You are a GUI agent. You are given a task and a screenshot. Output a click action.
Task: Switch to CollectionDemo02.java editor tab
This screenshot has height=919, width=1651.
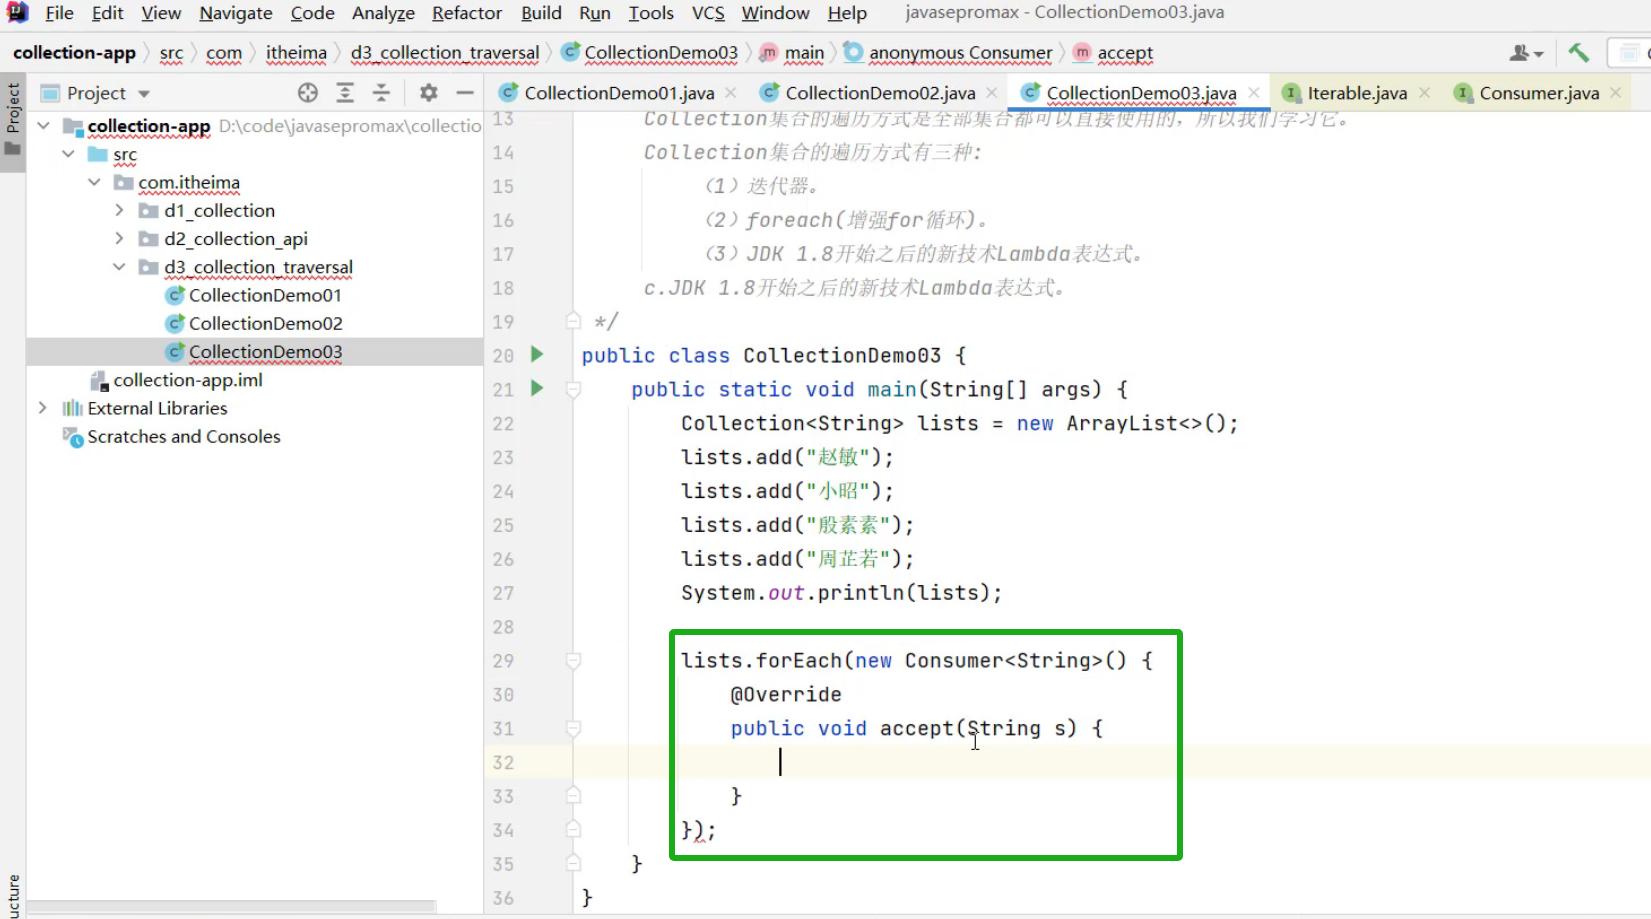(880, 93)
